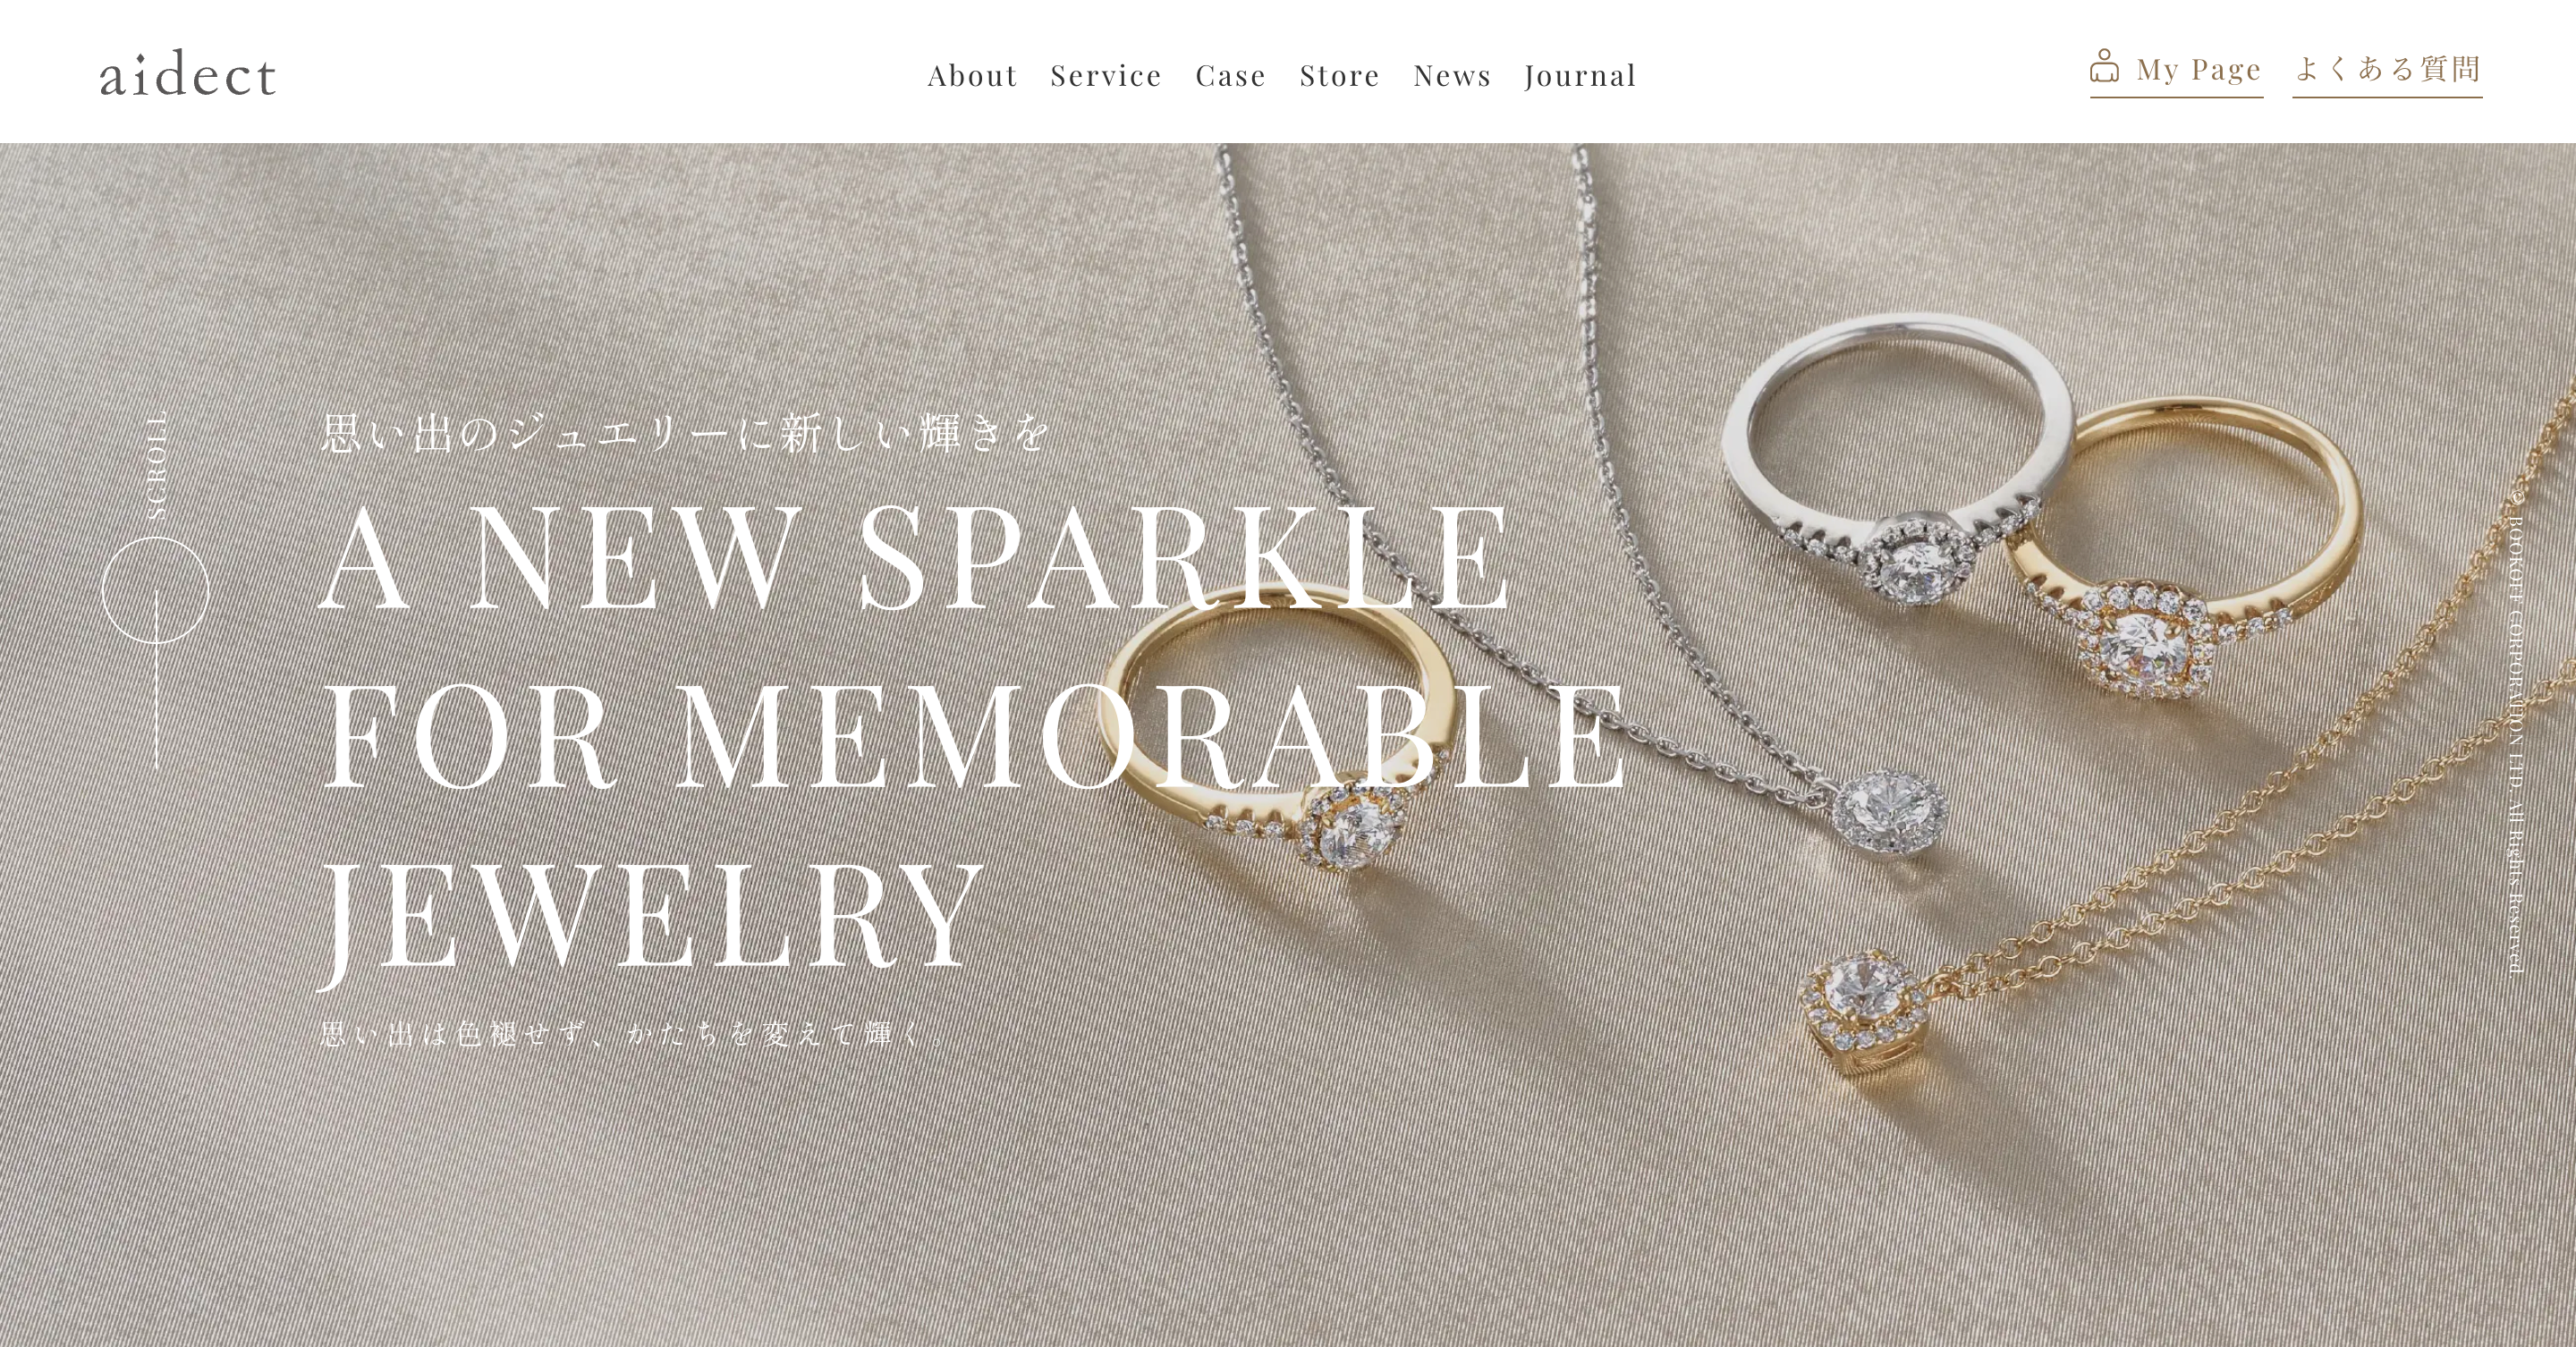Go to the Case page
The width and height of the screenshot is (2576, 1347).
point(1231,75)
